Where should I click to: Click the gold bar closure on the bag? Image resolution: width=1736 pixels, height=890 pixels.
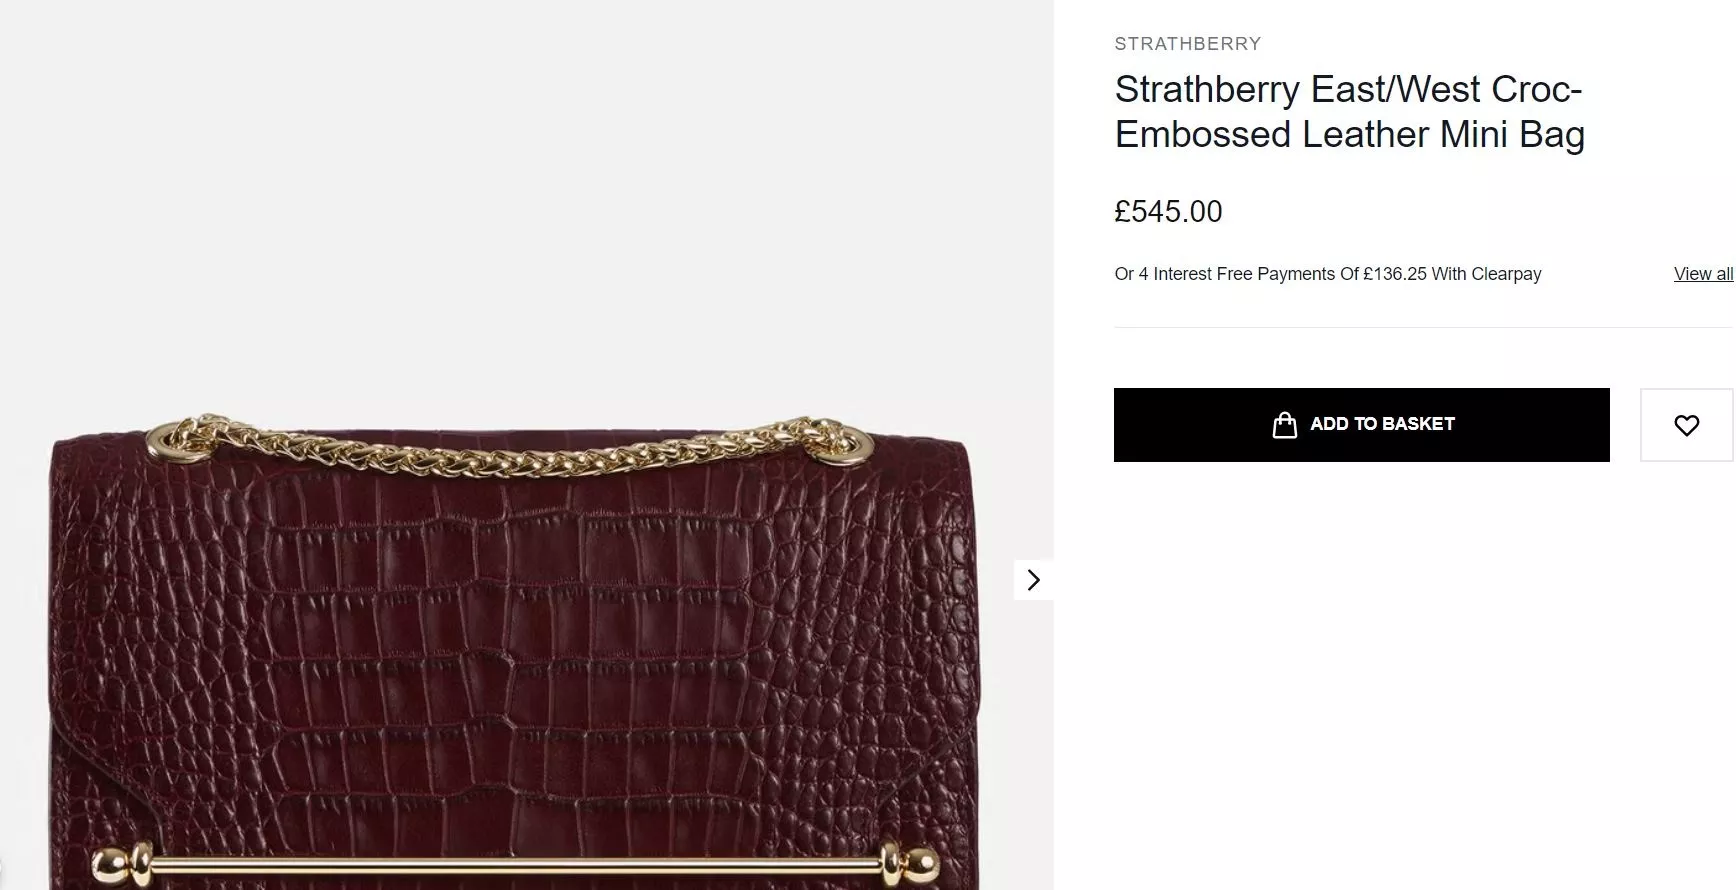click(510, 863)
